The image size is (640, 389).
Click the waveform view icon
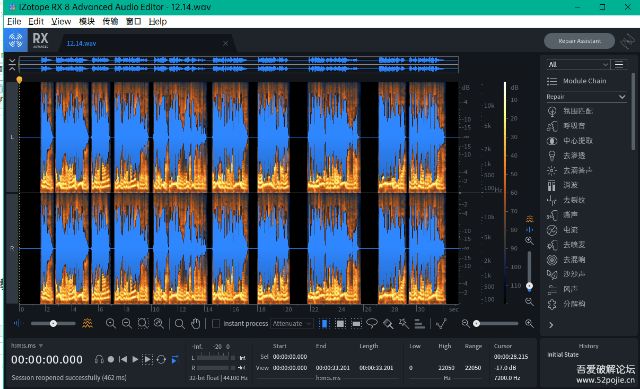tap(17, 323)
